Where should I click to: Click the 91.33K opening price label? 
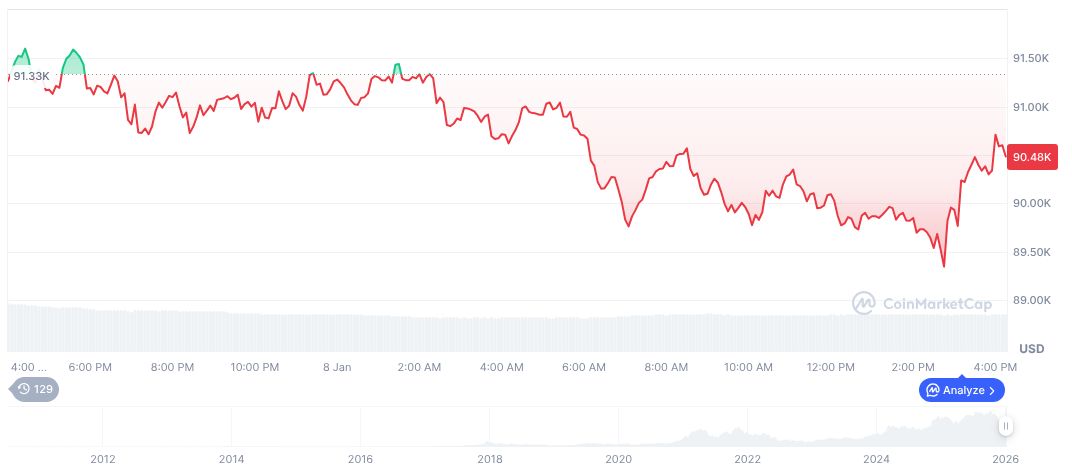pos(31,75)
